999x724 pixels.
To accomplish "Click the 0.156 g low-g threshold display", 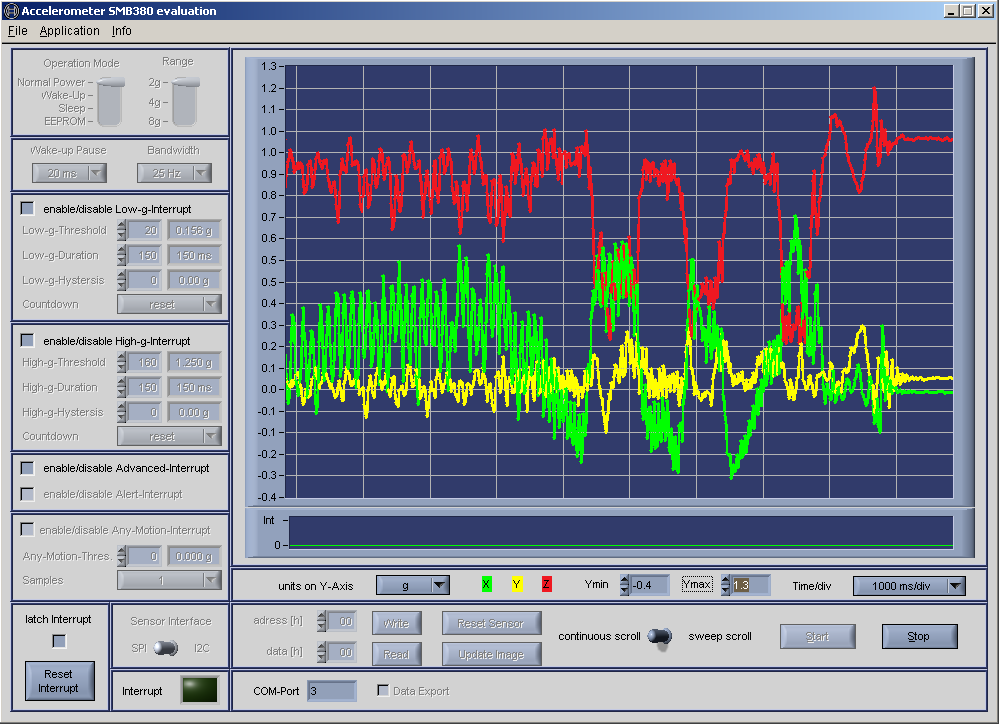I will coord(194,230).
